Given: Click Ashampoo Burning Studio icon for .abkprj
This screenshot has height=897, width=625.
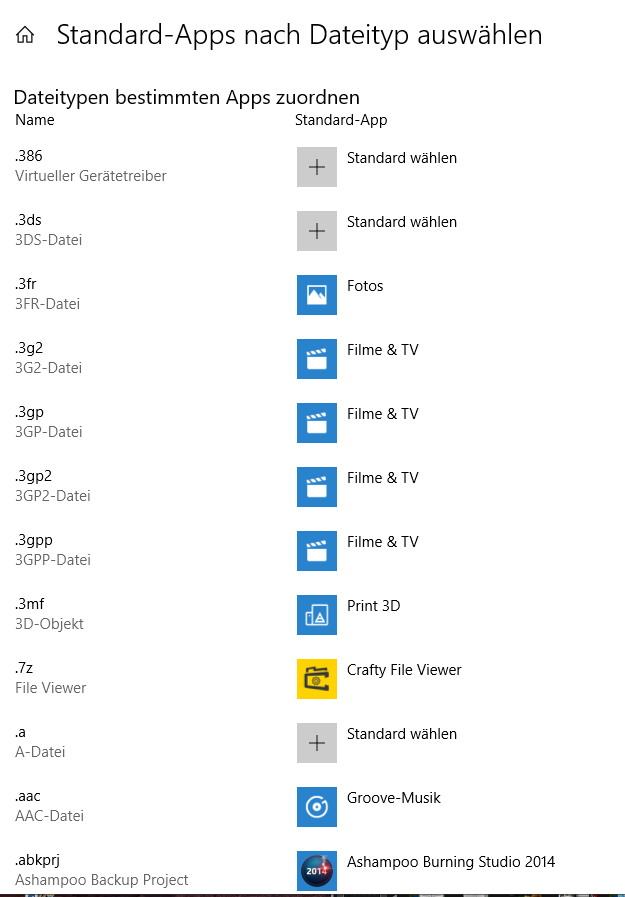Looking at the screenshot, I should [317, 871].
